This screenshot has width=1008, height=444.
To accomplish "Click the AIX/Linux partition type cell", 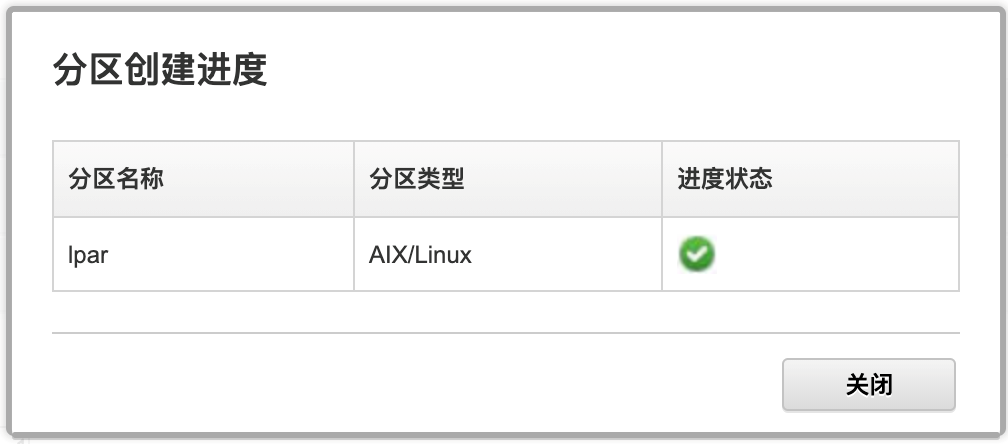I will [507, 255].
